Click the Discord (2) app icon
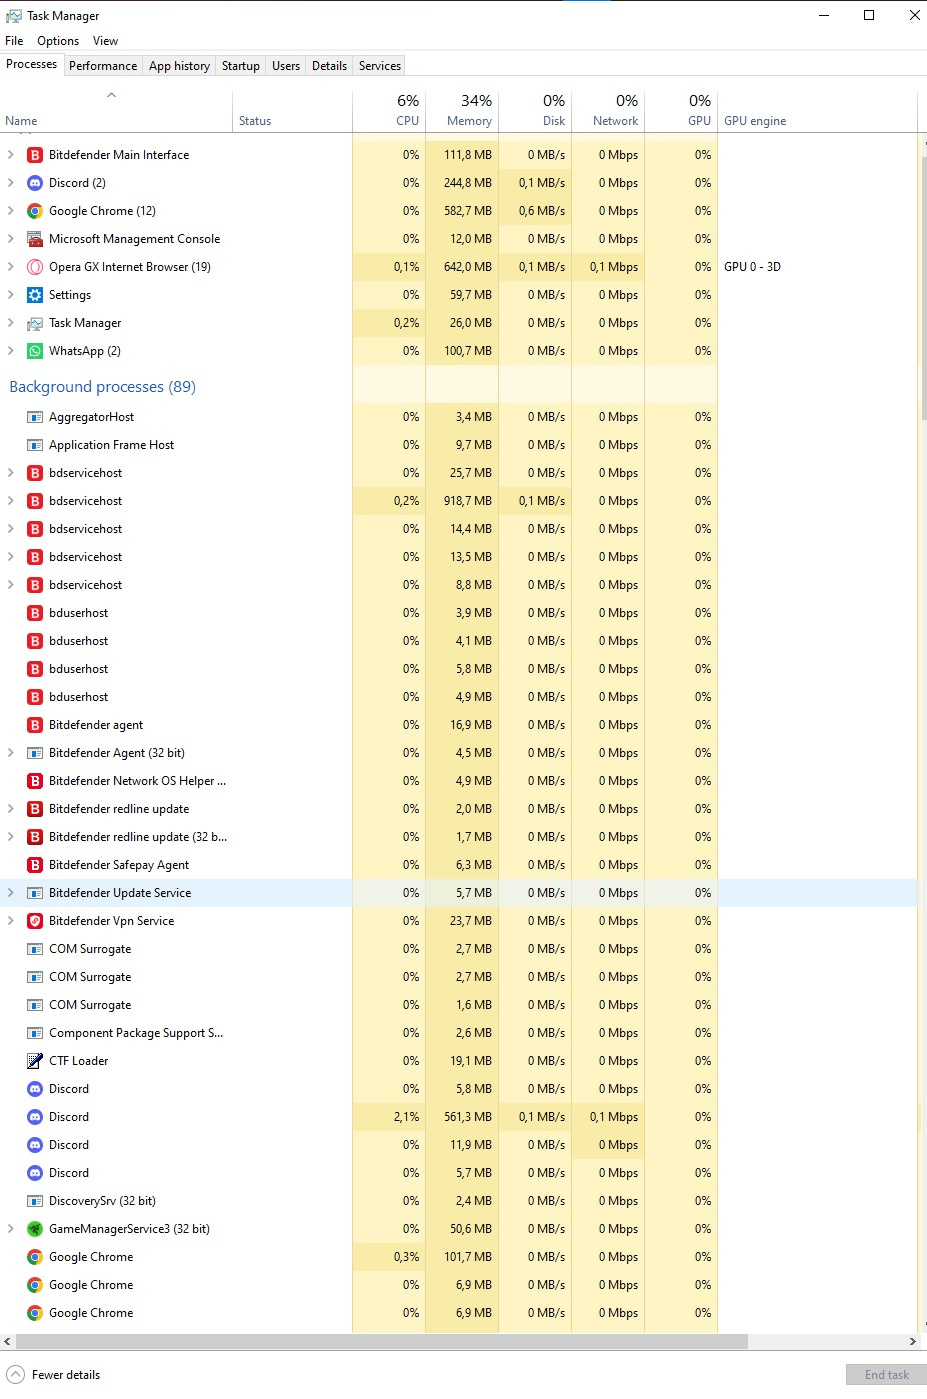Image resolution: width=927 pixels, height=1399 pixels. 35,183
